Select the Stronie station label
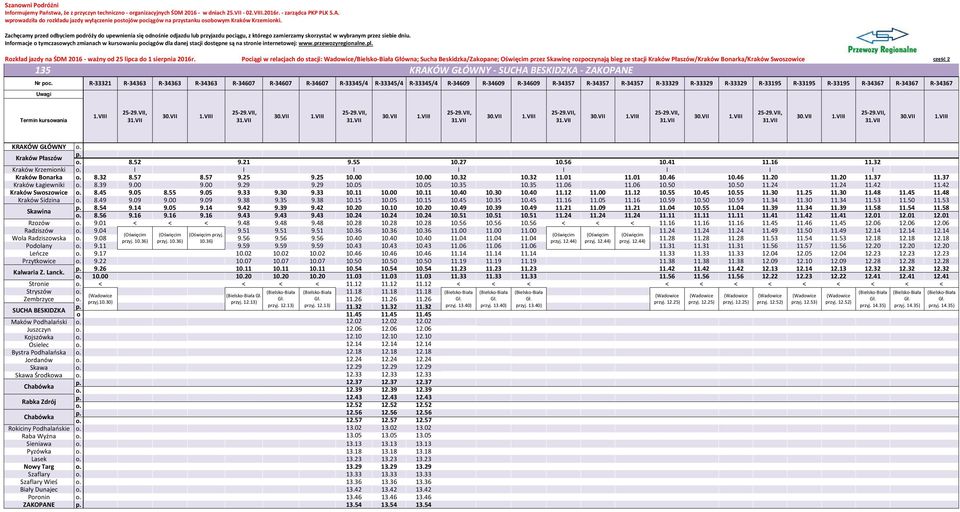Screen dimensions: 960x512 [40, 284]
